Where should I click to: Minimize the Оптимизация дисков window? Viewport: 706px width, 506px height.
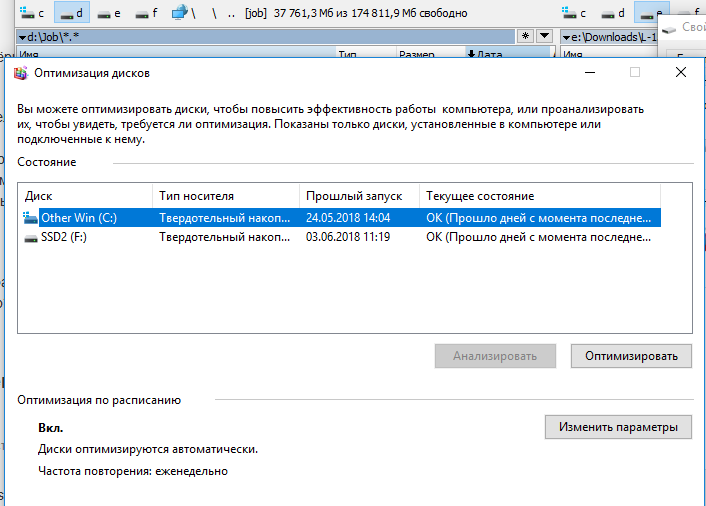point(590,72)
